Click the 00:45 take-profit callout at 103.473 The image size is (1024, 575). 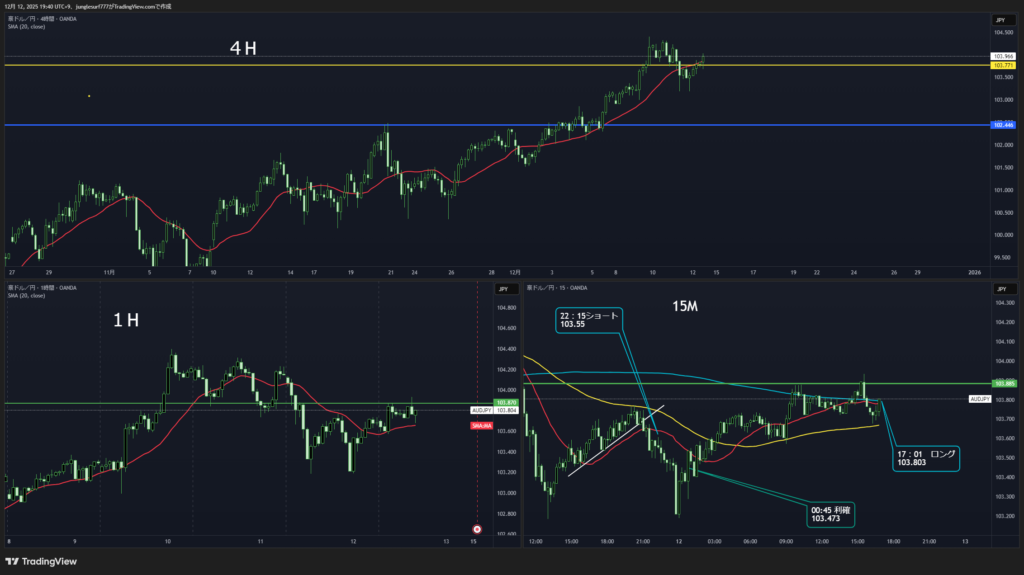click(830, 513)
